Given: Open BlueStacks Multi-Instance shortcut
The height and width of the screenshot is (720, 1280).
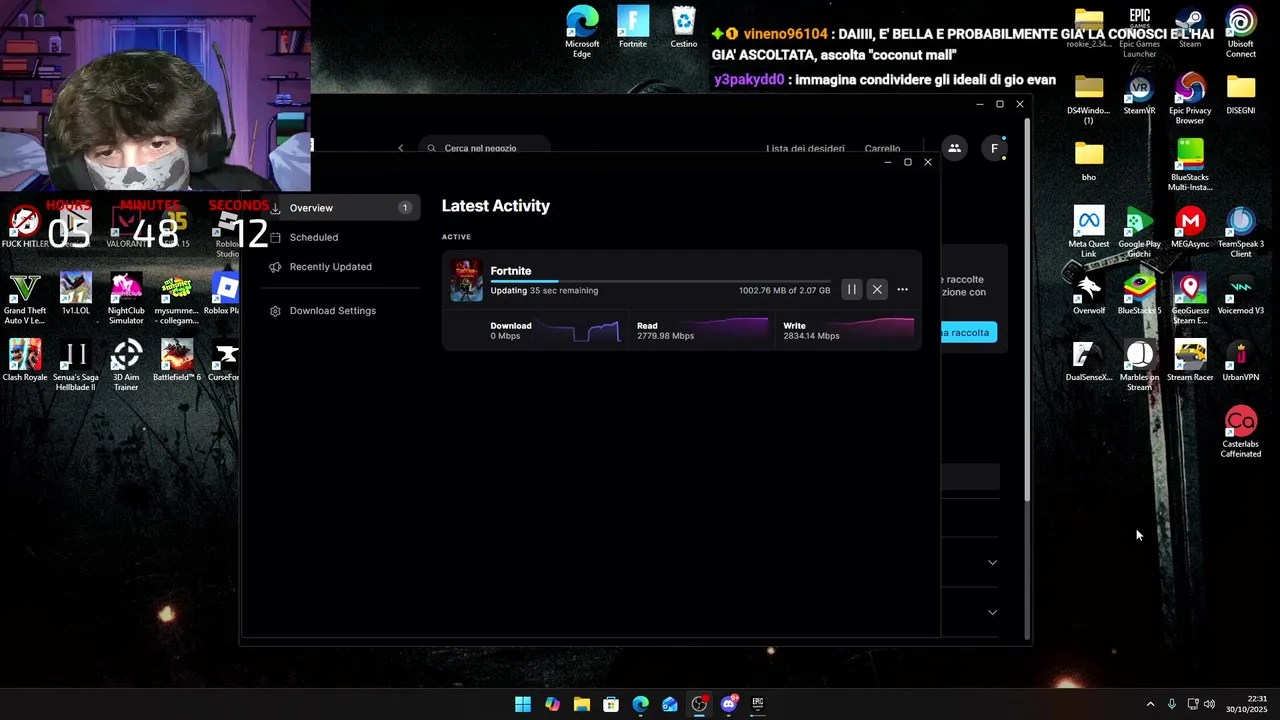Looking at the screenshot, I should pos(1190,166).
